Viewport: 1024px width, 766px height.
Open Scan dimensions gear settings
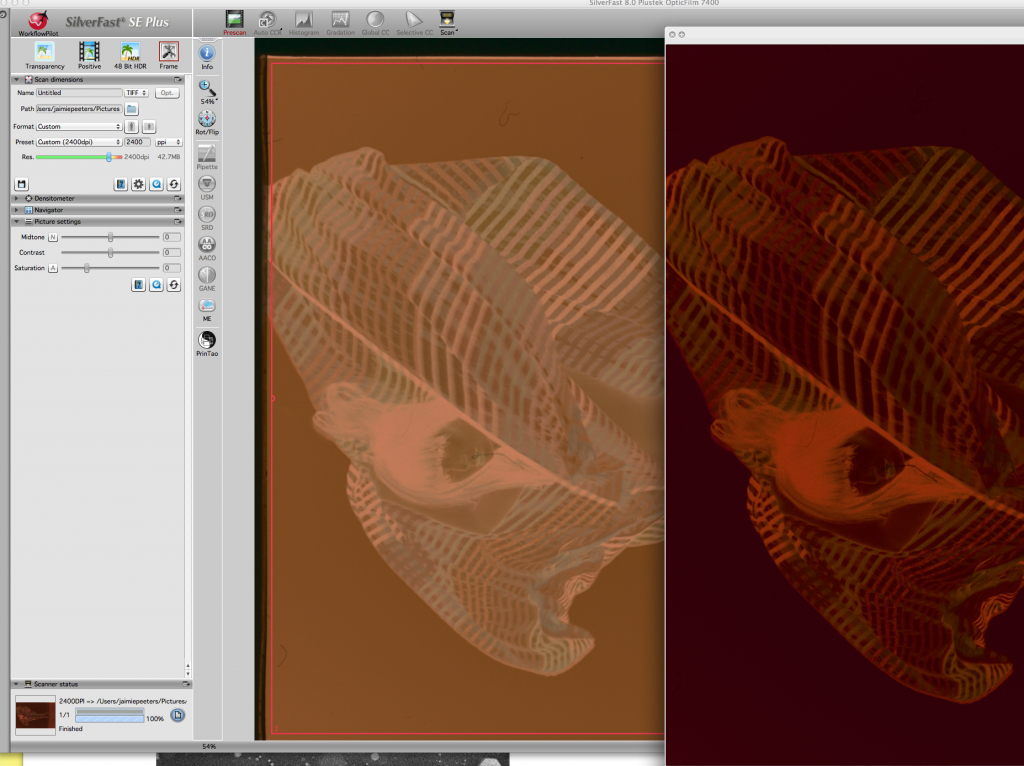tap(138, 184)
